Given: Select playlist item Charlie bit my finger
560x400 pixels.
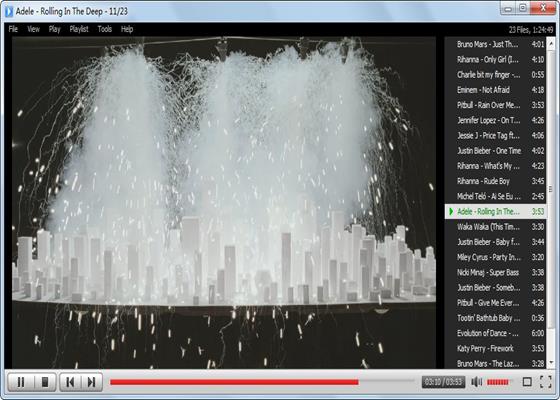Looking at the screenshot, I should [x=495, y=75].
